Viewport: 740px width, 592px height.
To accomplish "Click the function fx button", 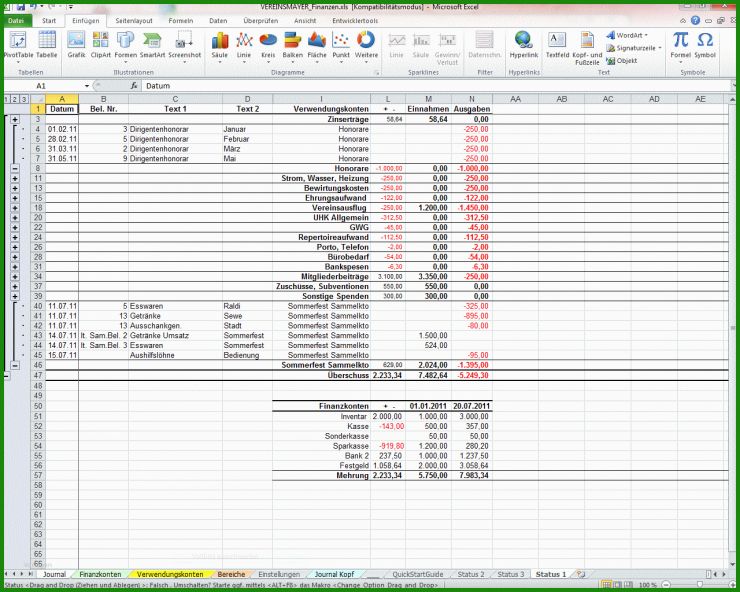I will pos(134,86).
